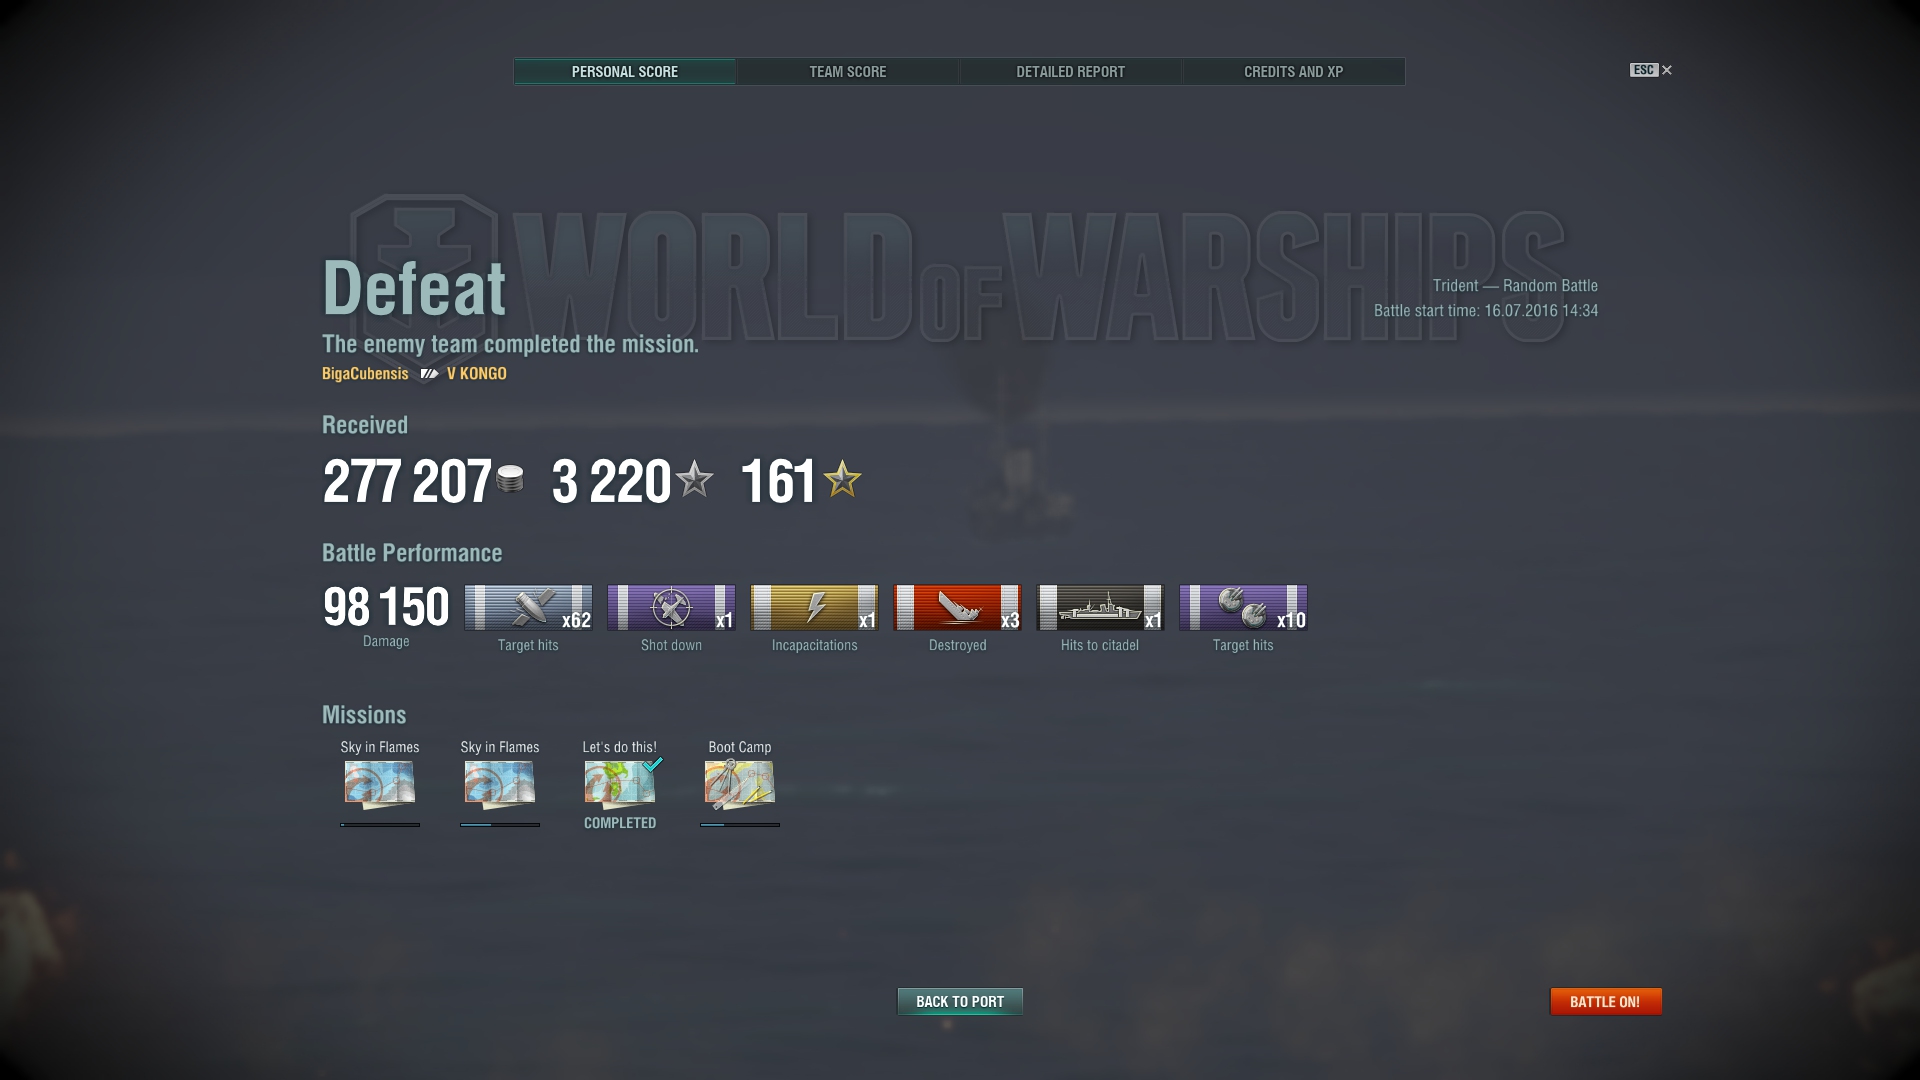The width and height of the screenshot is (1920, 1080).
Task: Click the x10 secondary Target hits ribbon
Action: 1243,608
